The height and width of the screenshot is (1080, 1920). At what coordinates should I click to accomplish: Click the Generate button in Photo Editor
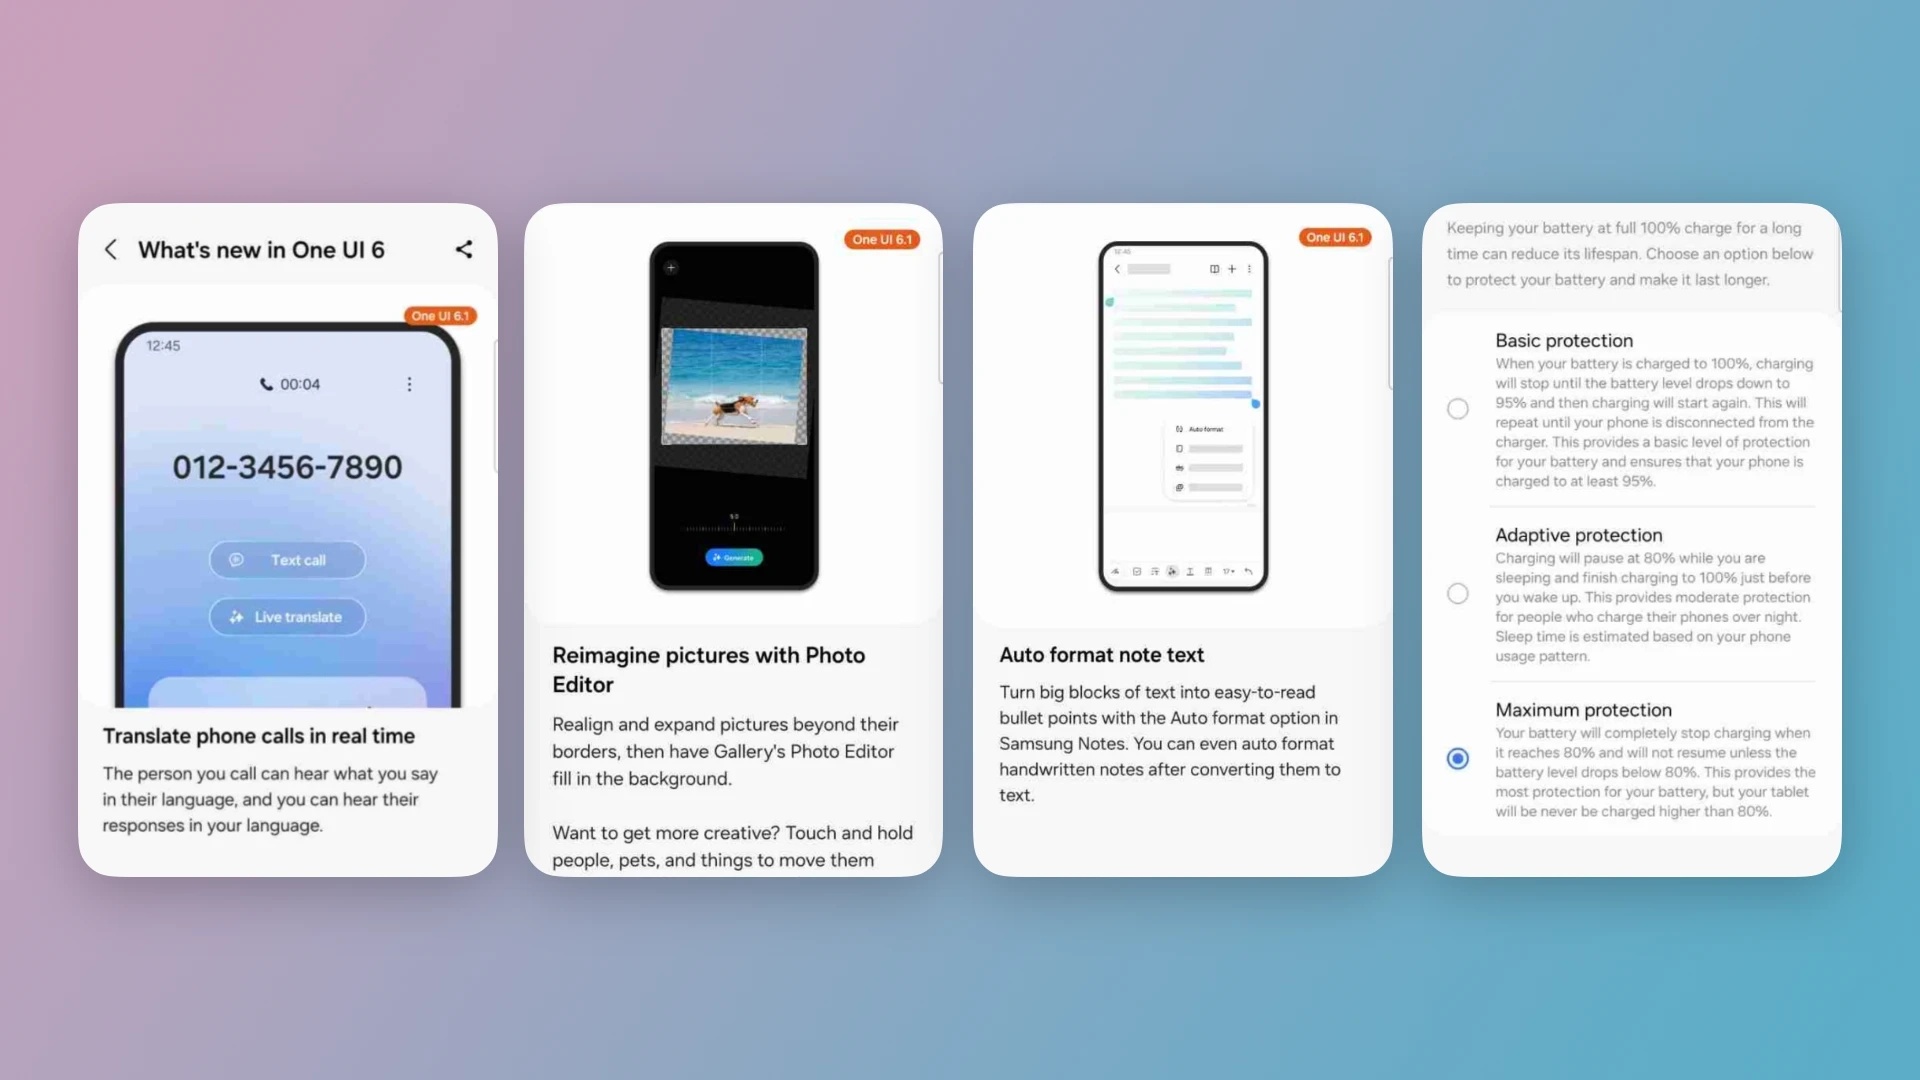click(x=733, y=556)
